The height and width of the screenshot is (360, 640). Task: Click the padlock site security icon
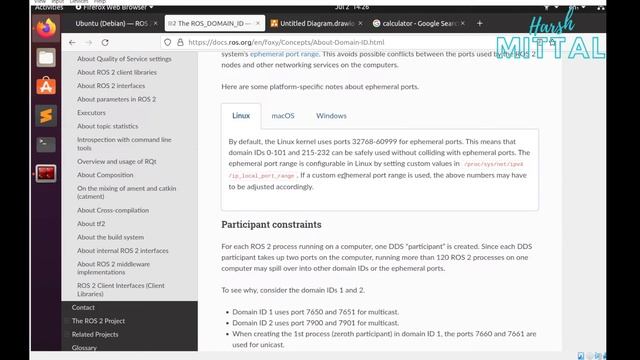tap(180, 42)
